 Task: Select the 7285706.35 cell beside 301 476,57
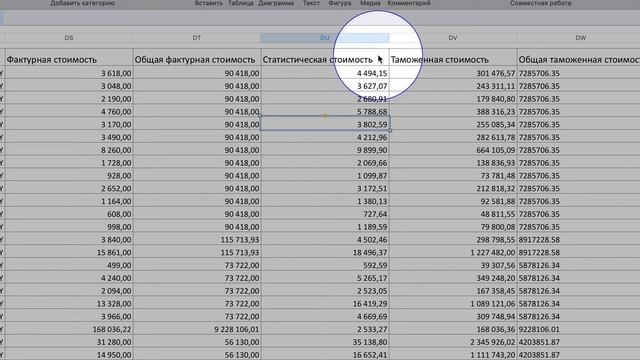pos(578,73)
